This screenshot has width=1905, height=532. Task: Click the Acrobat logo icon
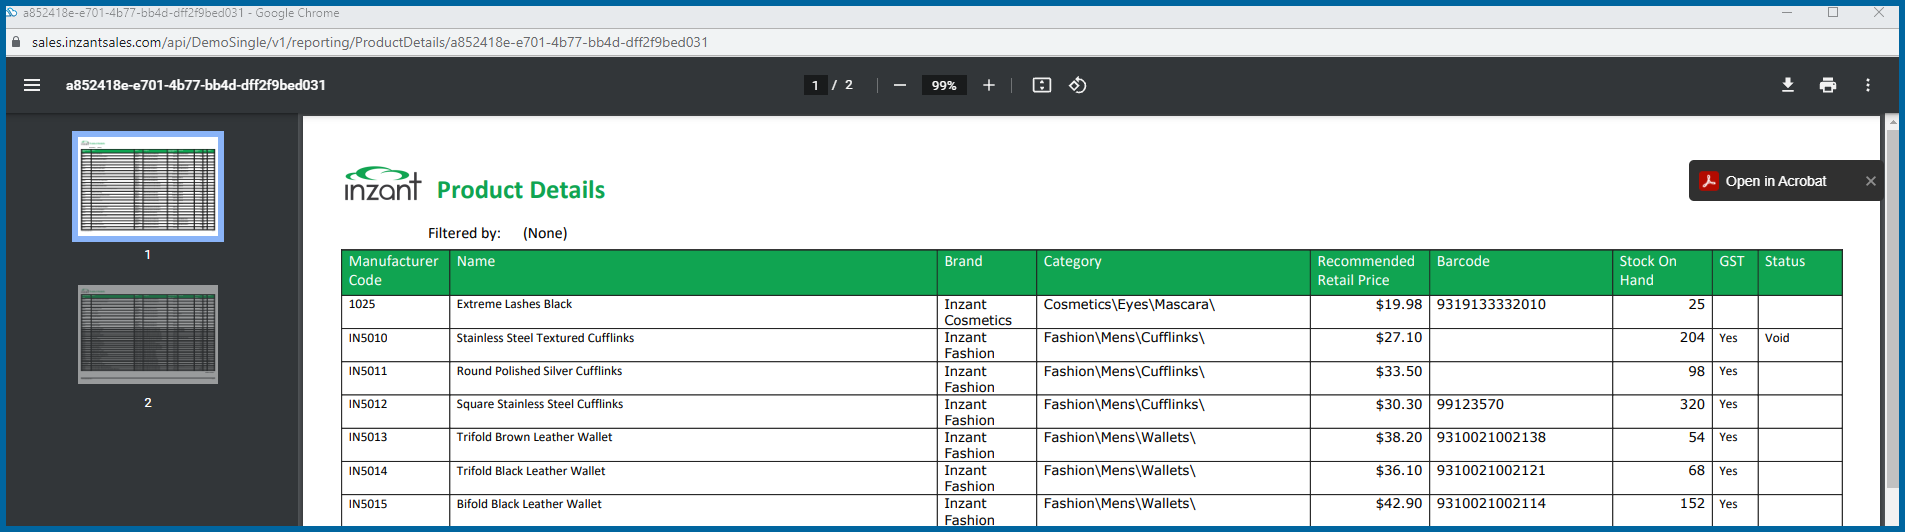tap(1709, 181)
